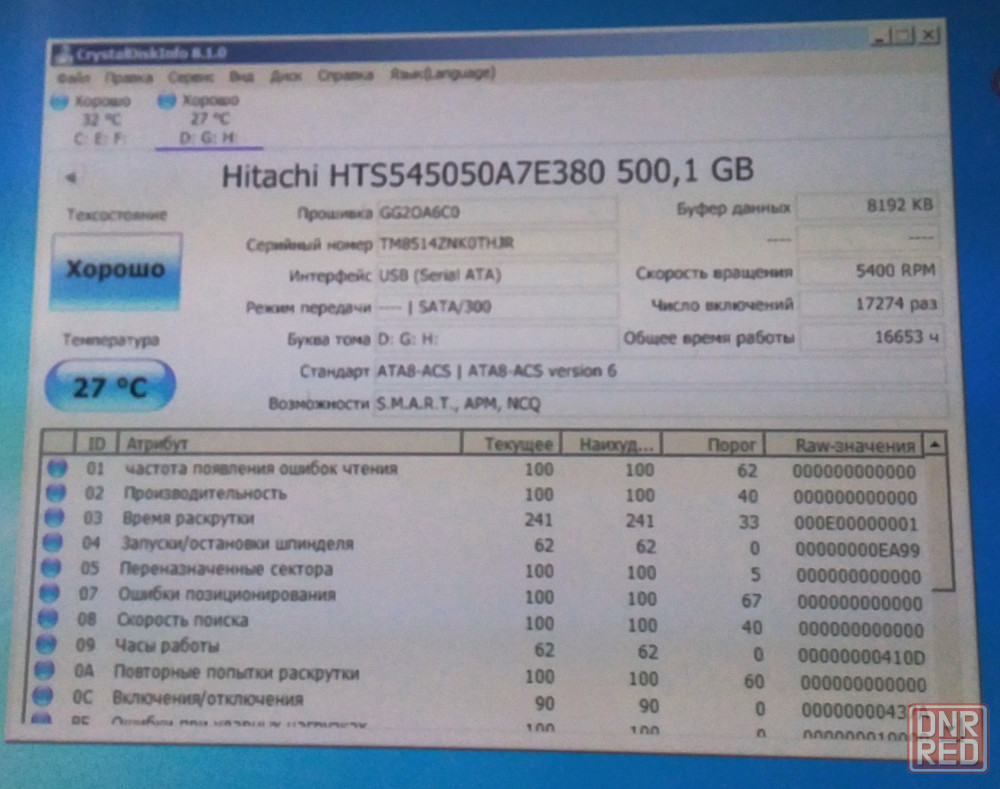Open the Сервис menu

[190, 76]
